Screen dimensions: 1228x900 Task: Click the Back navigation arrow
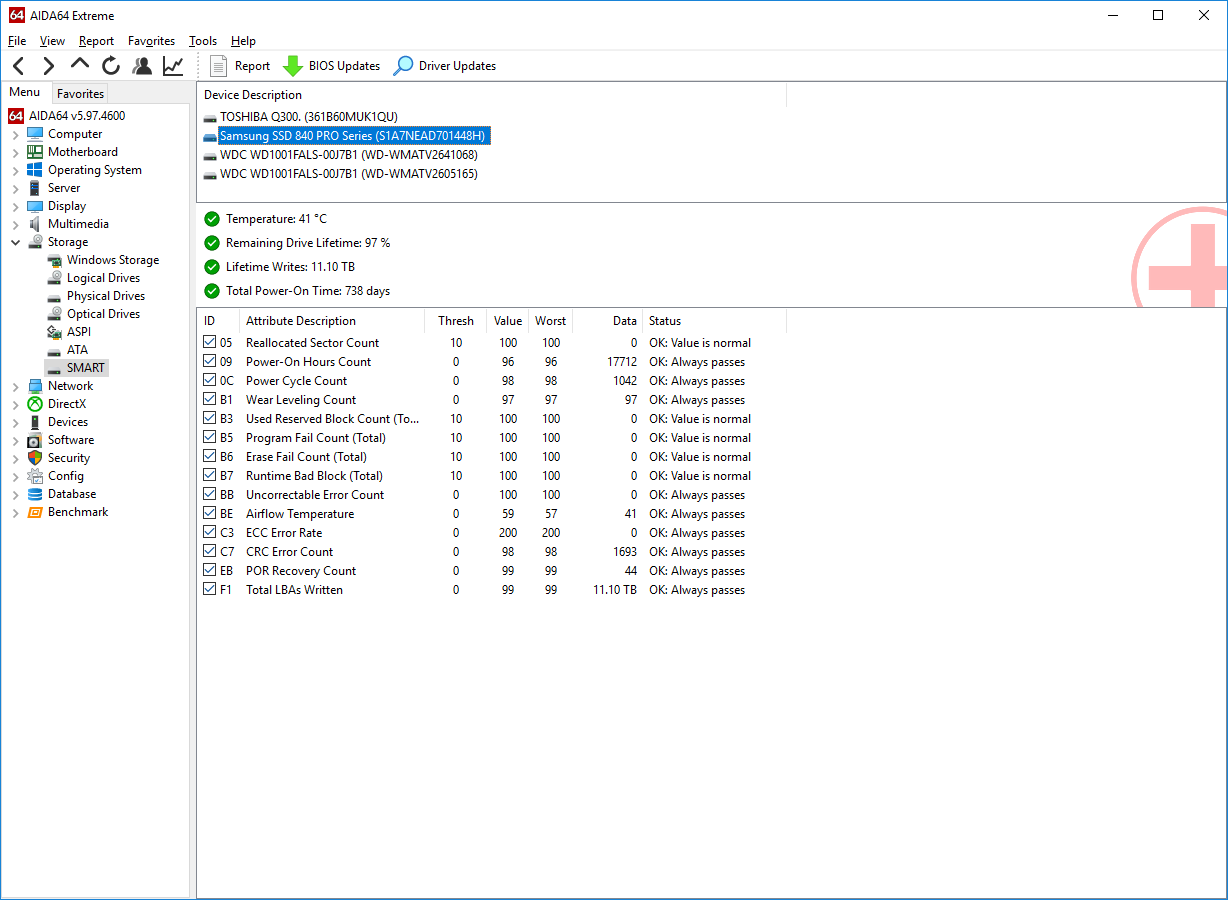pyautogui.click(x=19, y=66)
